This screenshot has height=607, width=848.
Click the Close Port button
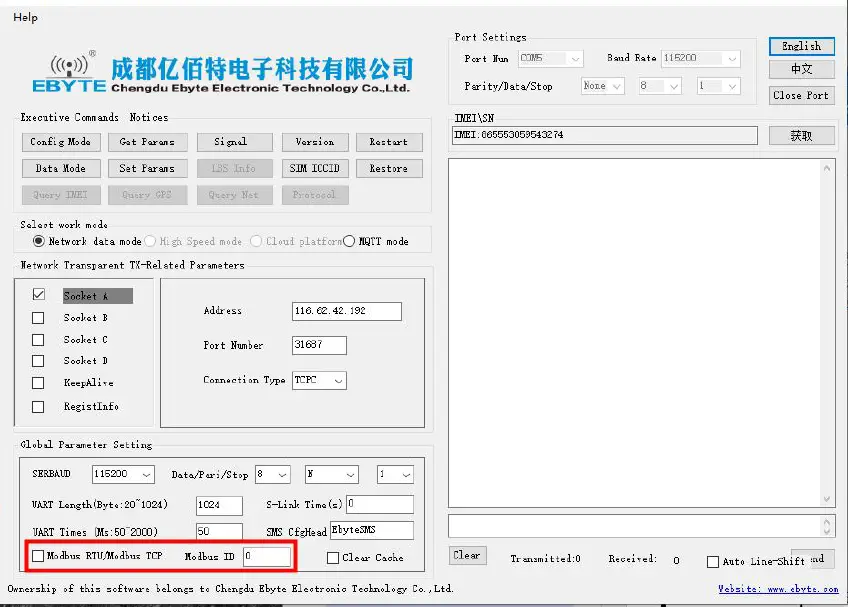tap(802, 95)
